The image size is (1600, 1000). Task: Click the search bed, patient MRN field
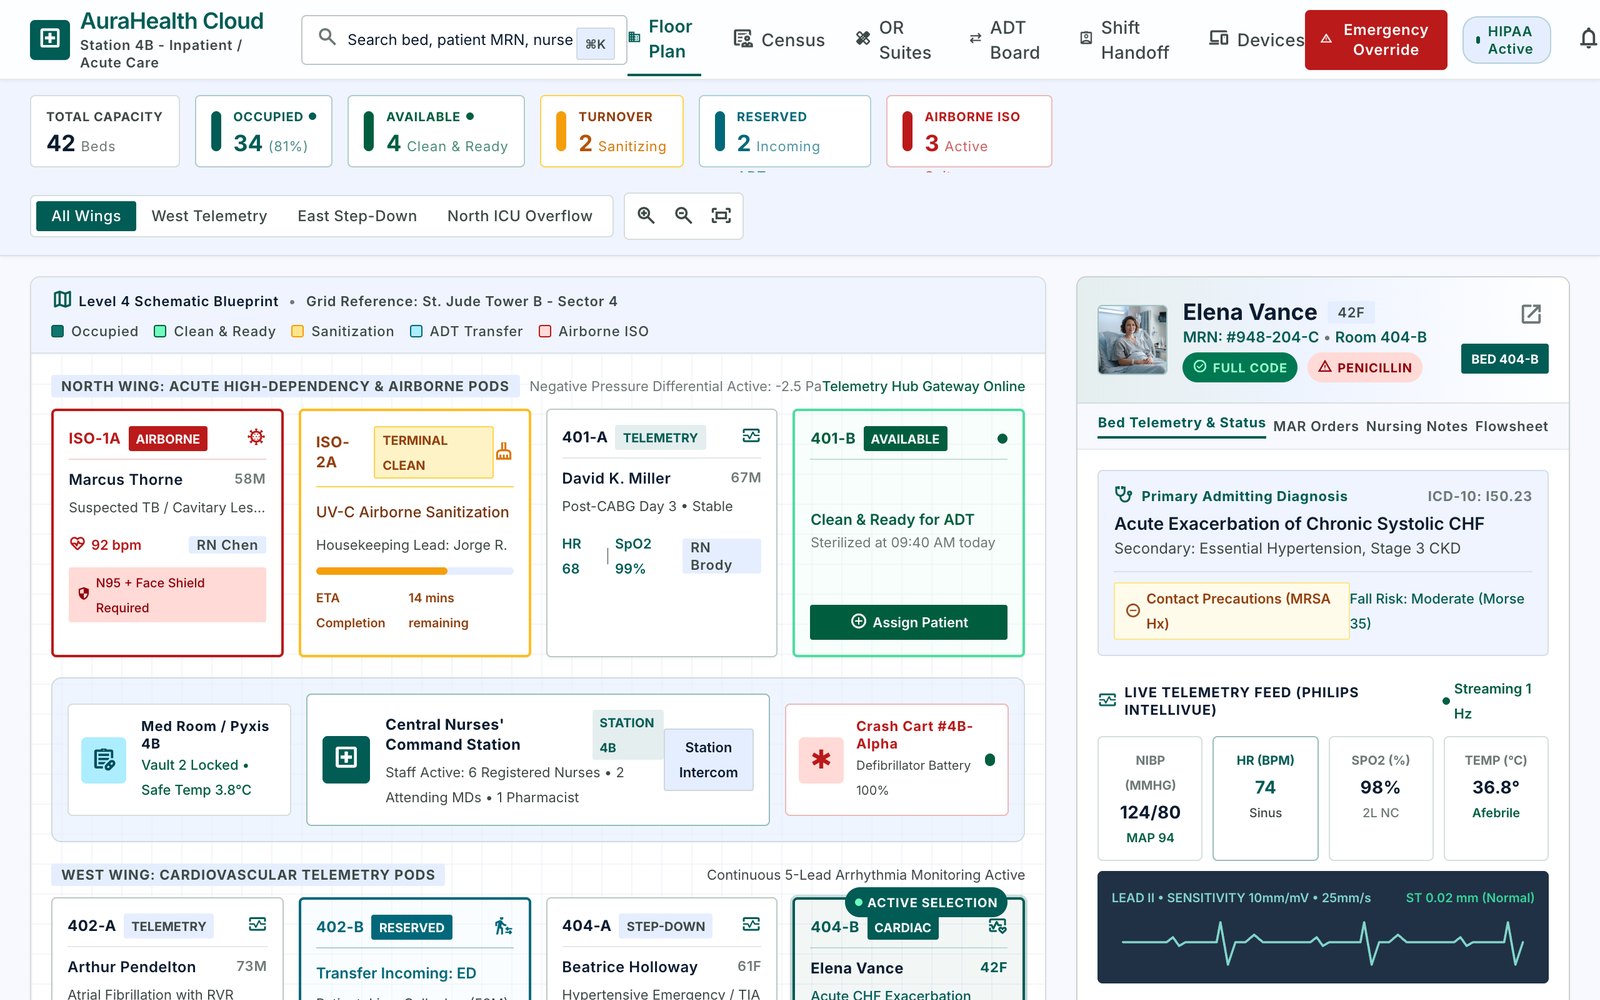[464, 40]
